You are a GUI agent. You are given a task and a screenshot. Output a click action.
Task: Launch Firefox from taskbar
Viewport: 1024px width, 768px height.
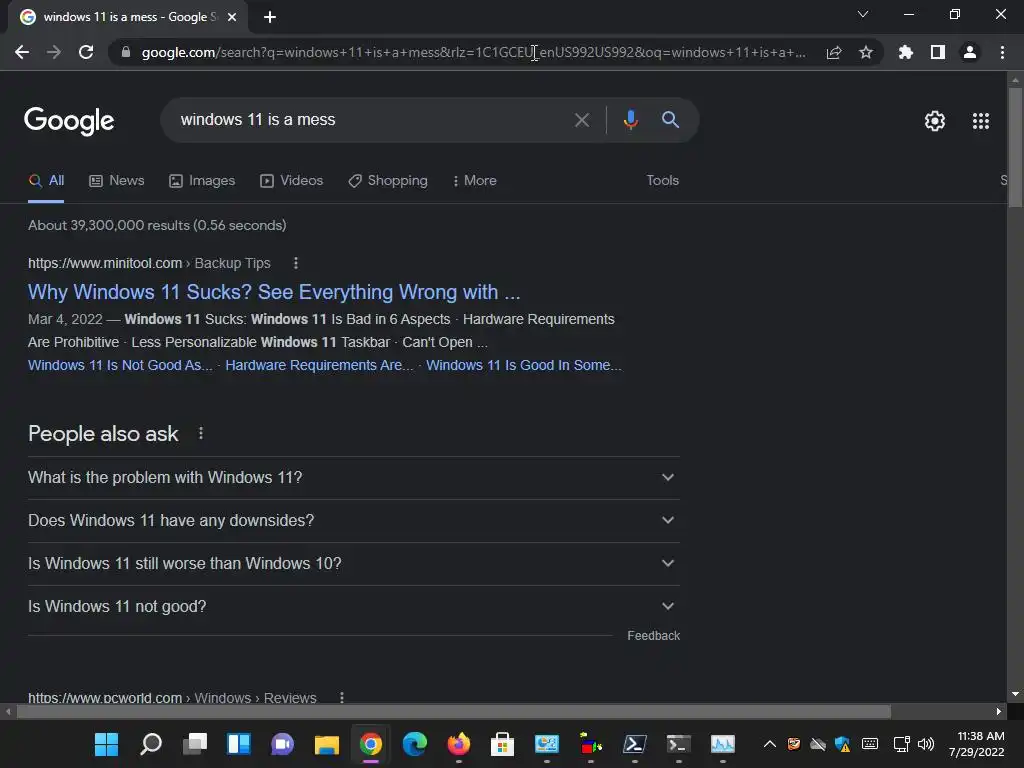[458, 744]
